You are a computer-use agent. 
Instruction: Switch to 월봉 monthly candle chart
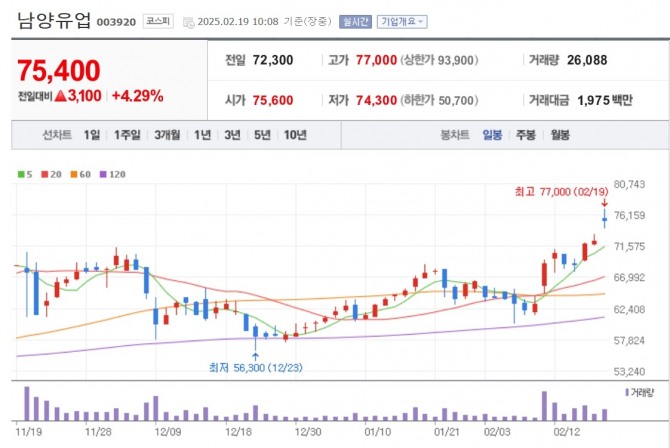(560, 135)
